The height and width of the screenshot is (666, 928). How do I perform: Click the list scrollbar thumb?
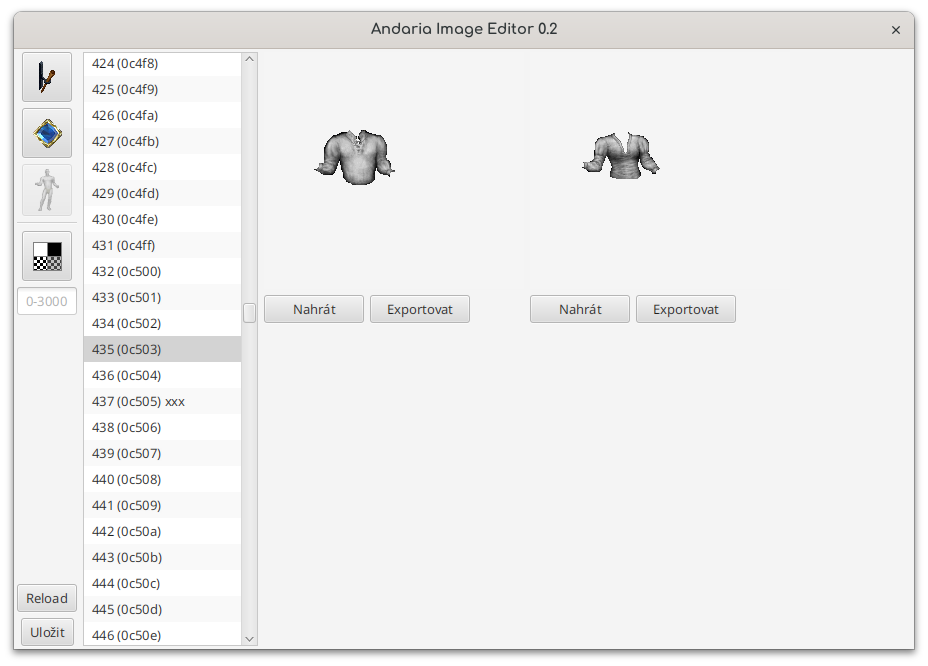coord(249,313)
